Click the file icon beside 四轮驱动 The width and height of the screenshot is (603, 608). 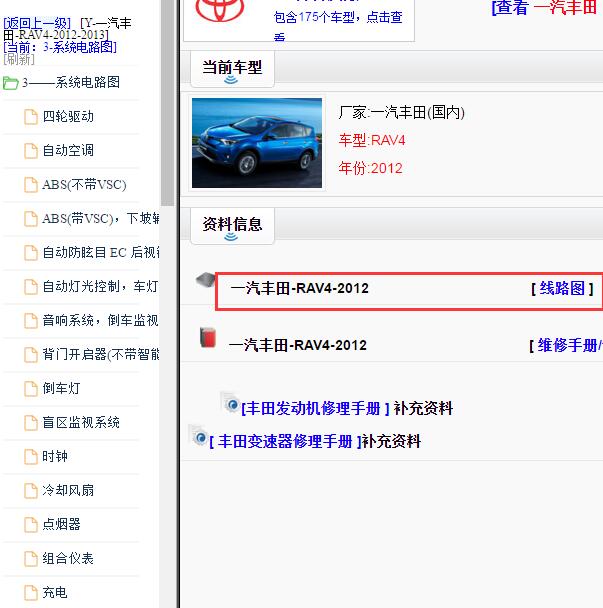click(x=31, y=117)
